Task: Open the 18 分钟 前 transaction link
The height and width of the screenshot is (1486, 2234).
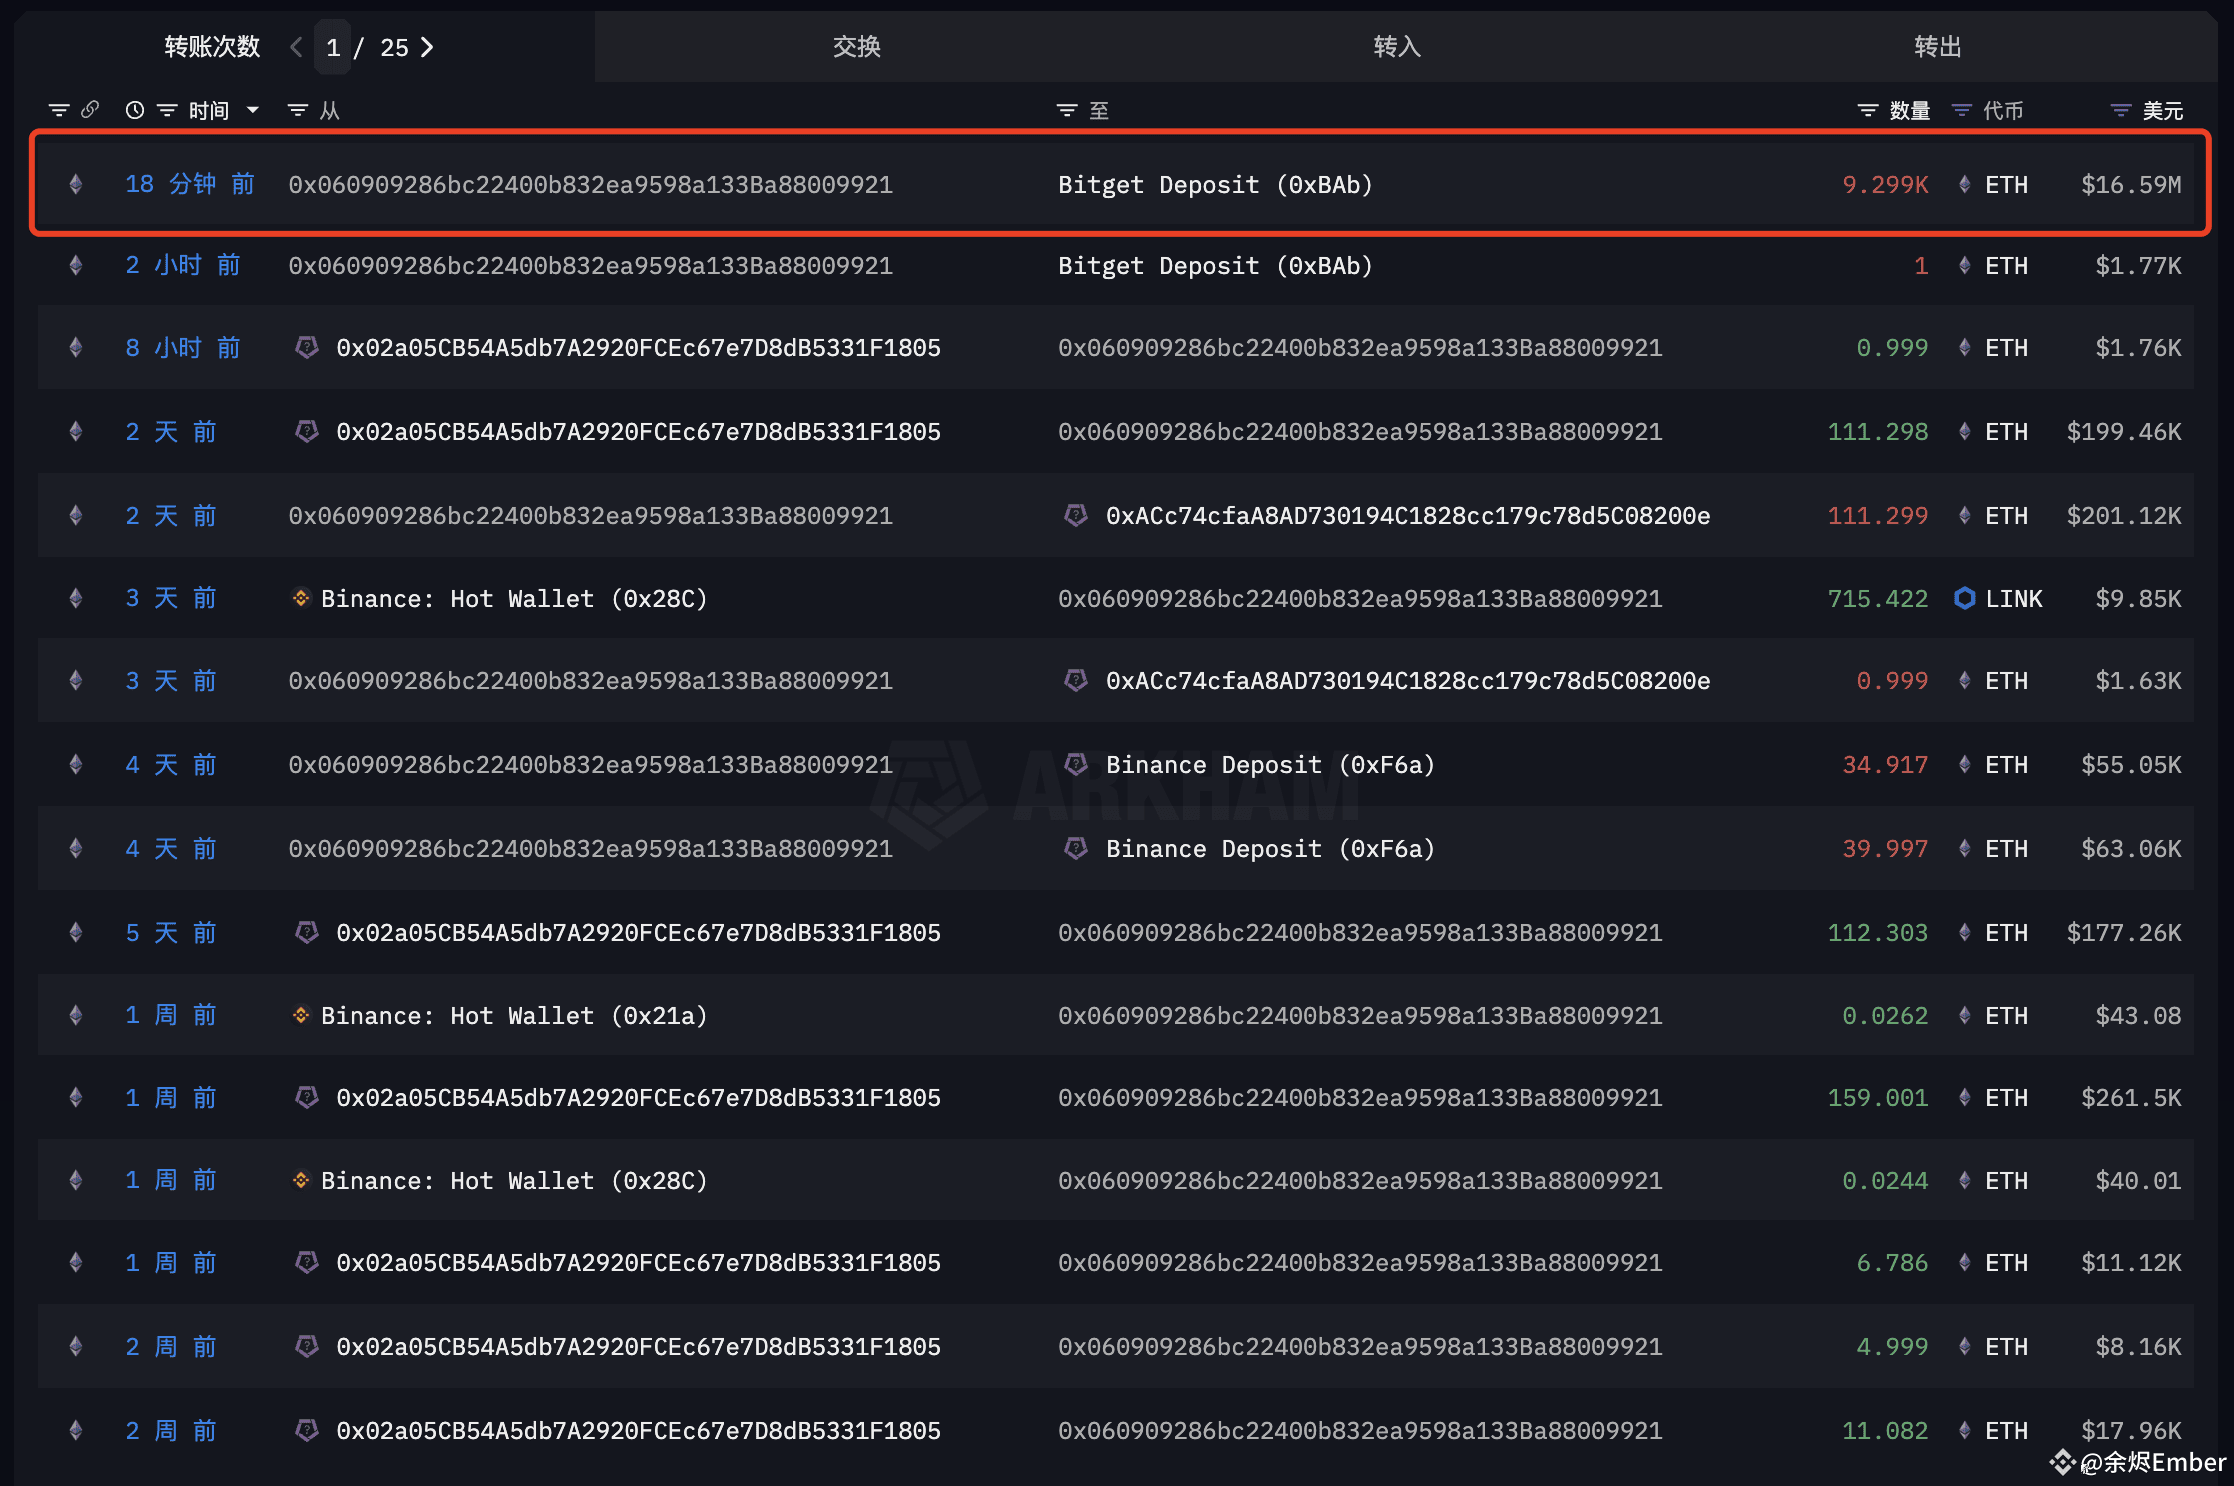Action: [189, 184]
